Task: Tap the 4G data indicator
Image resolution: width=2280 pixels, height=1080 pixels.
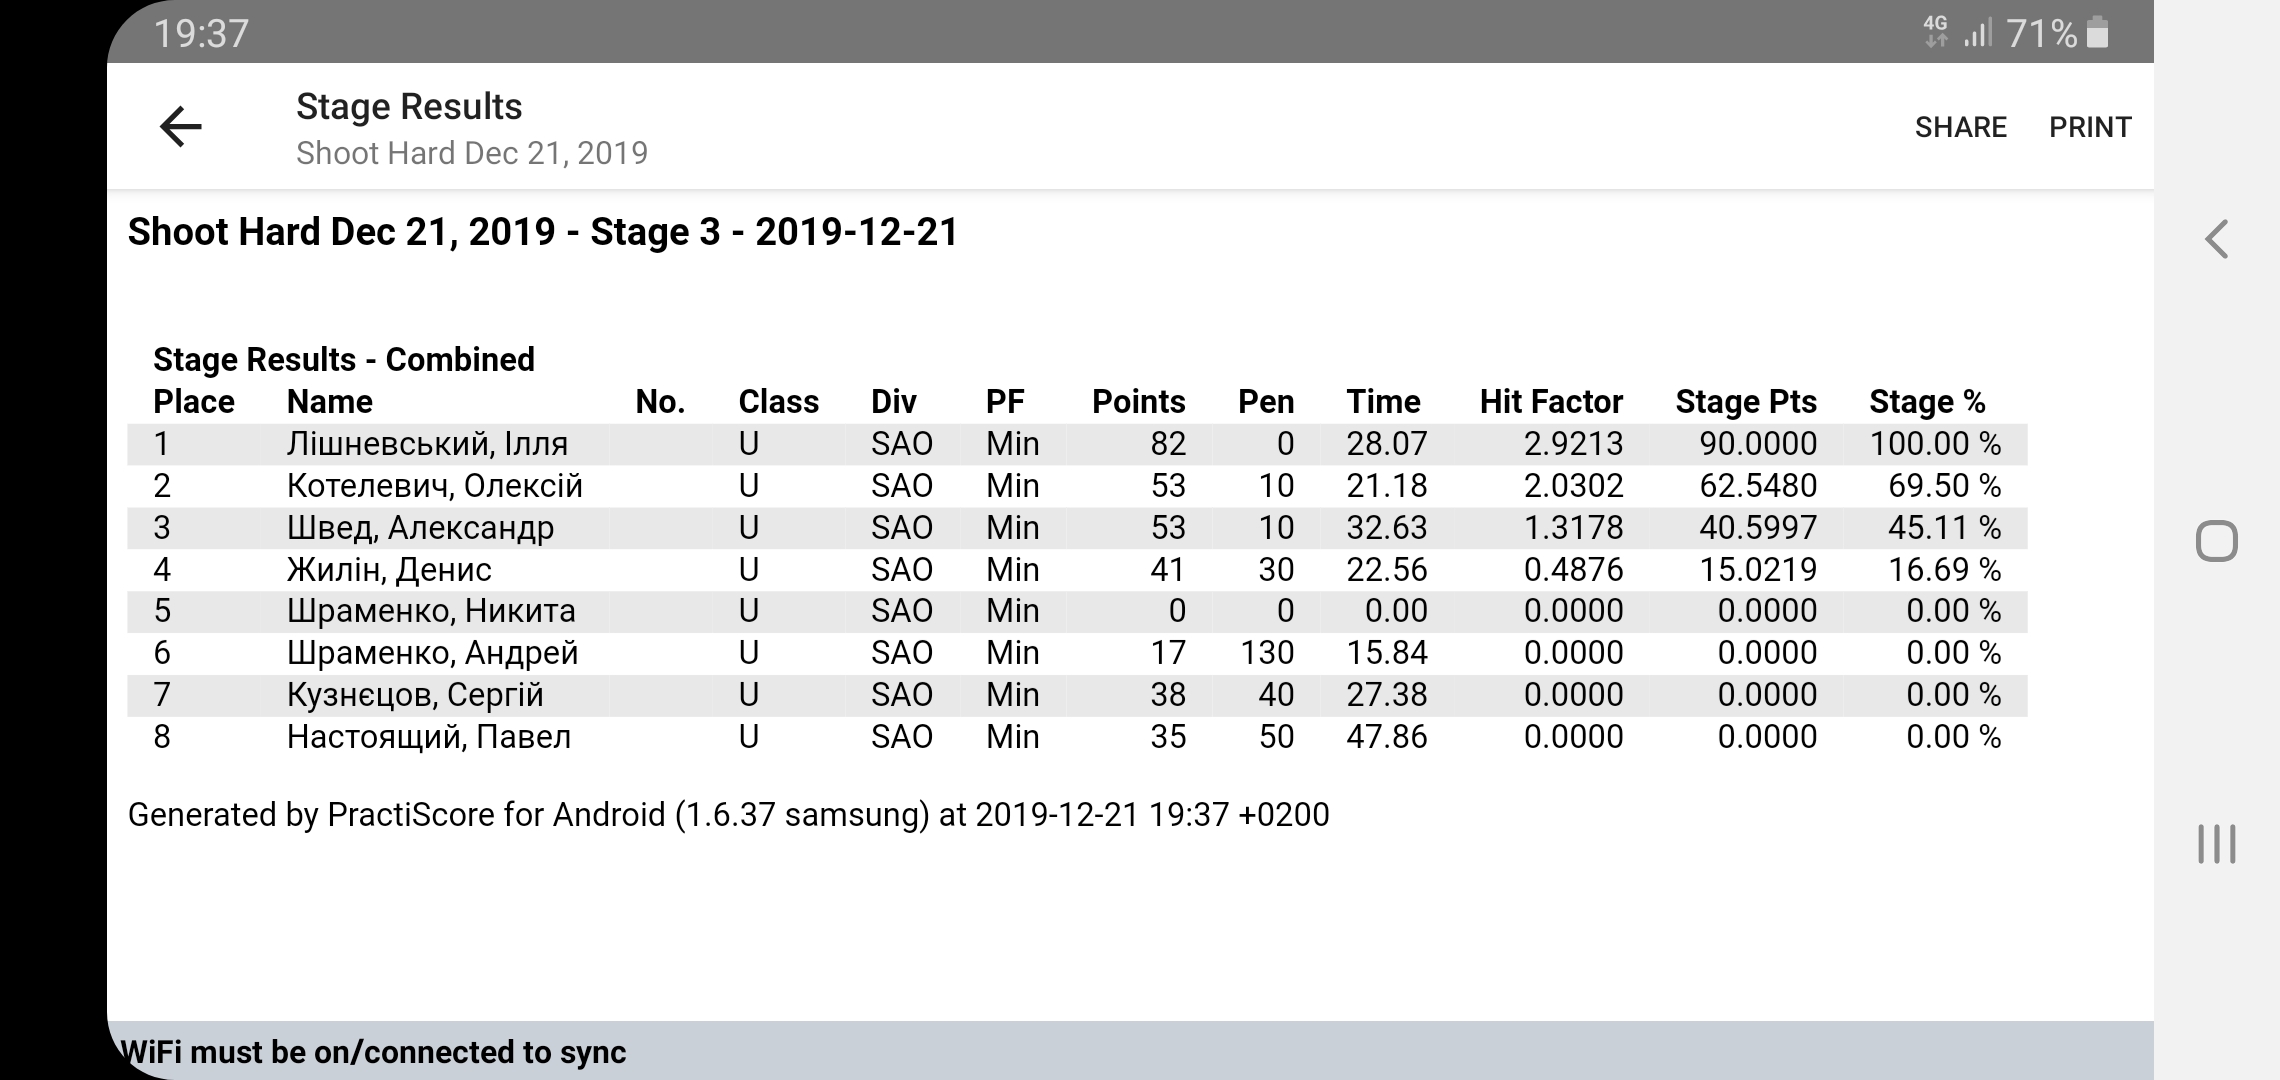Action: (x=1936, y=31)
